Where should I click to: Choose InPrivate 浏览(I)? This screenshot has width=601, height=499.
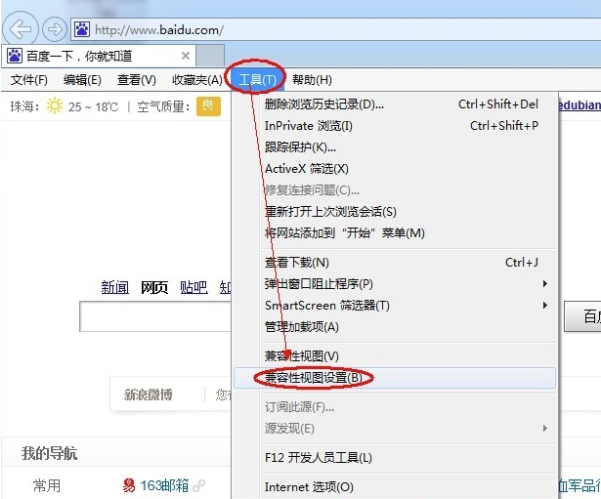395,125
